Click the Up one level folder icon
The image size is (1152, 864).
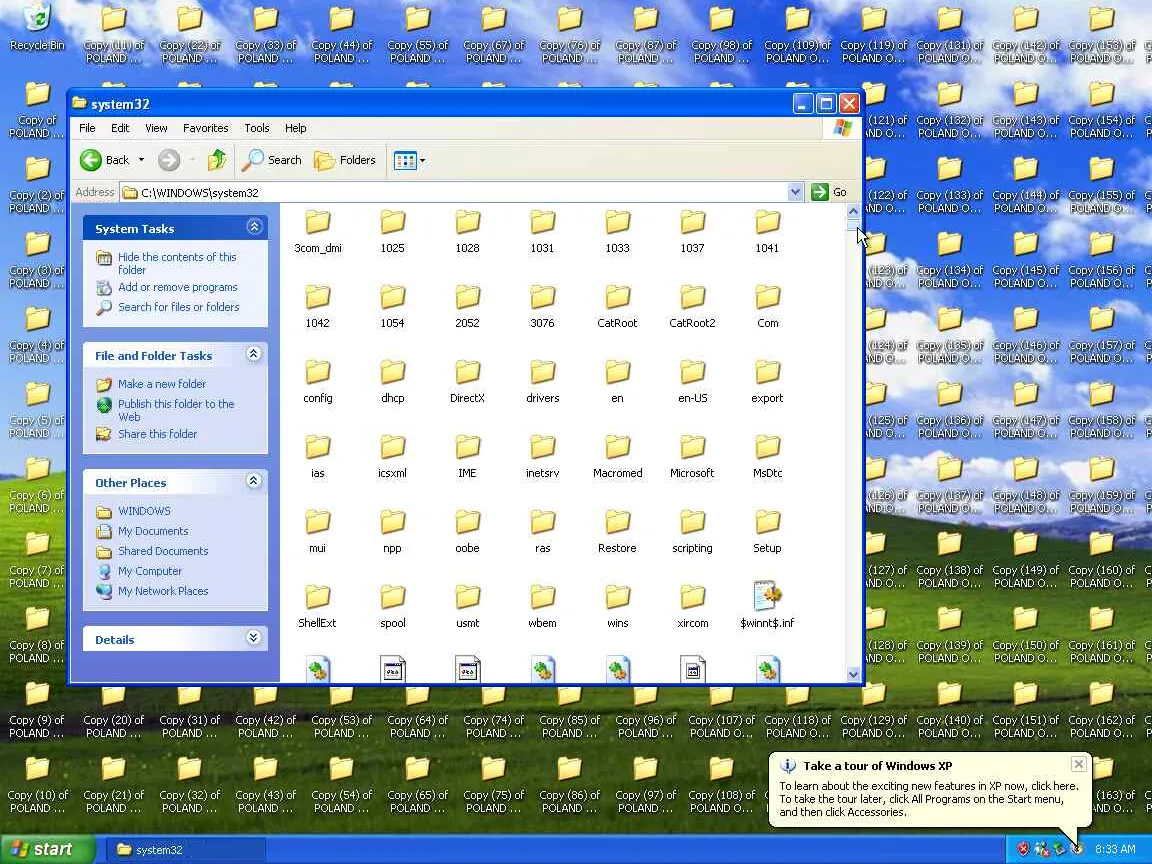click(x=217, y=160)
